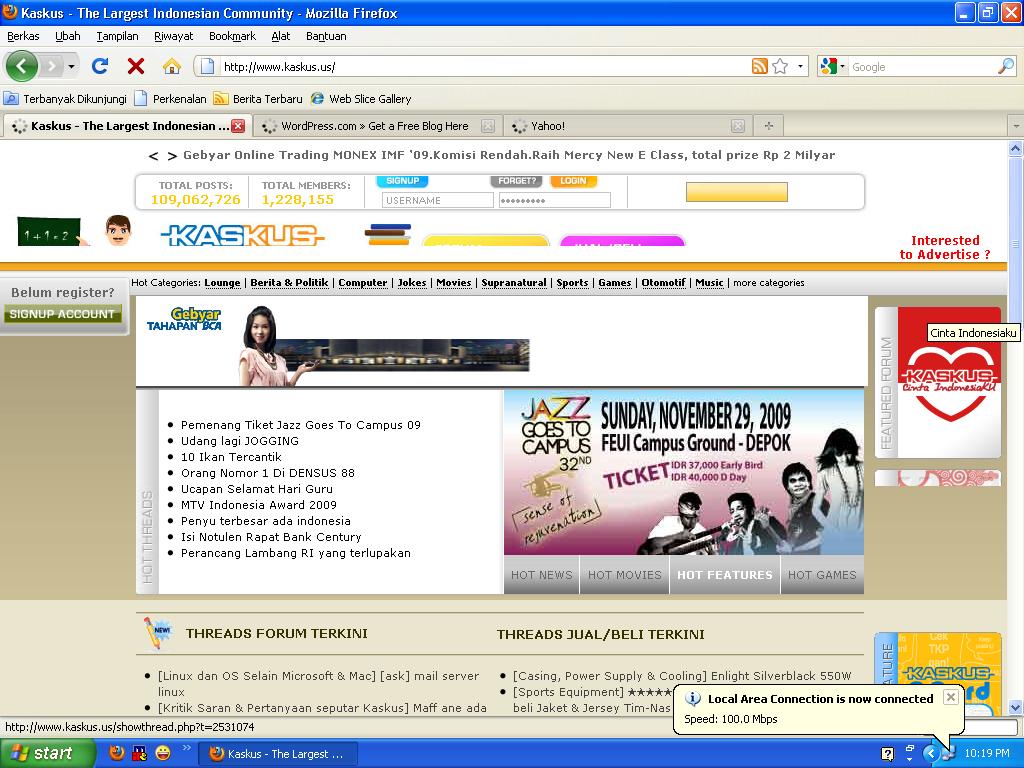1024x768 pixels.
Task: Click the Windows start button
Action: (46, 754)
